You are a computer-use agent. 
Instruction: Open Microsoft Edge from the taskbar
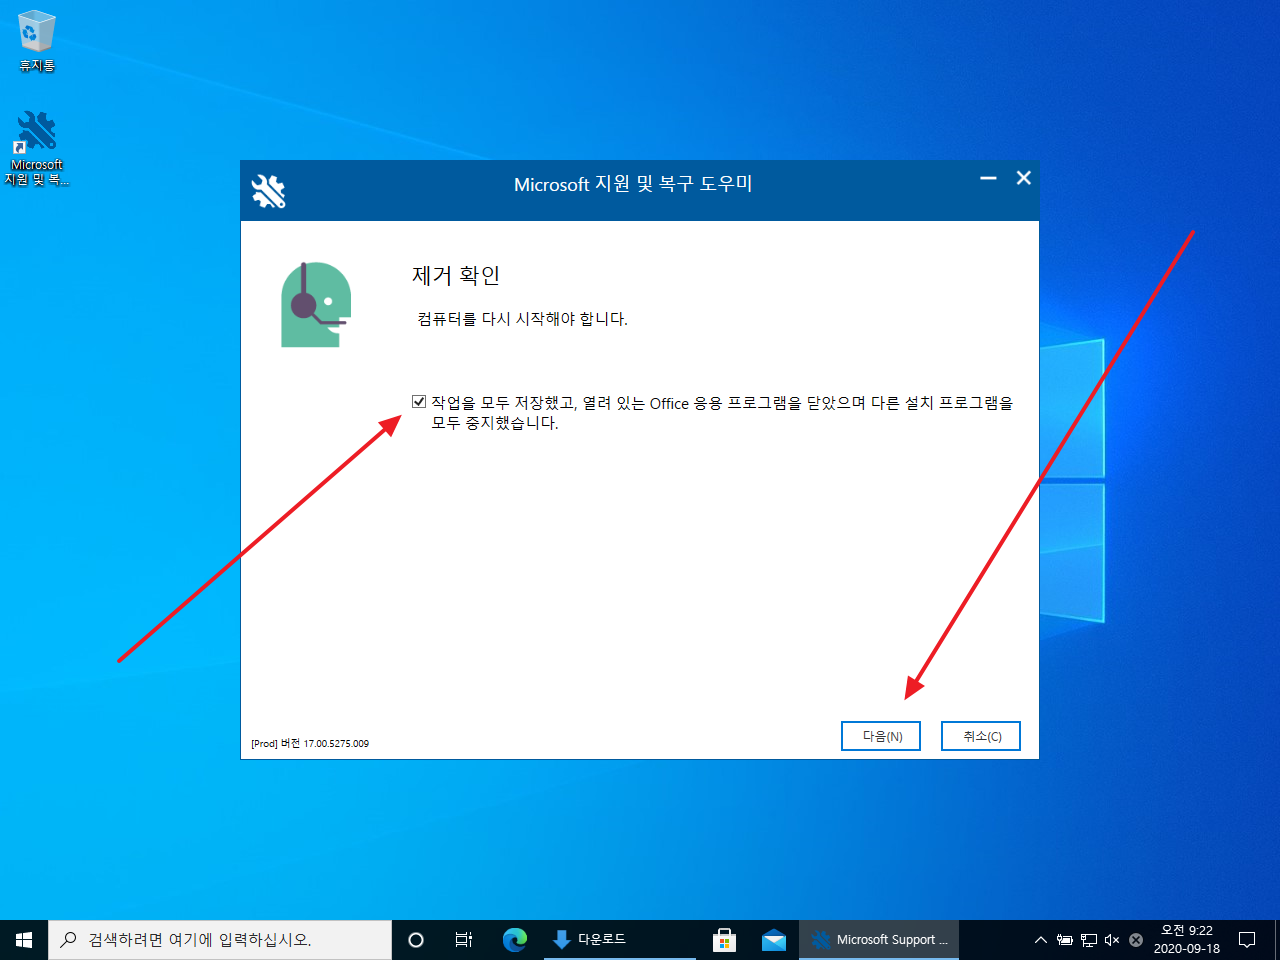pos(515,939)
